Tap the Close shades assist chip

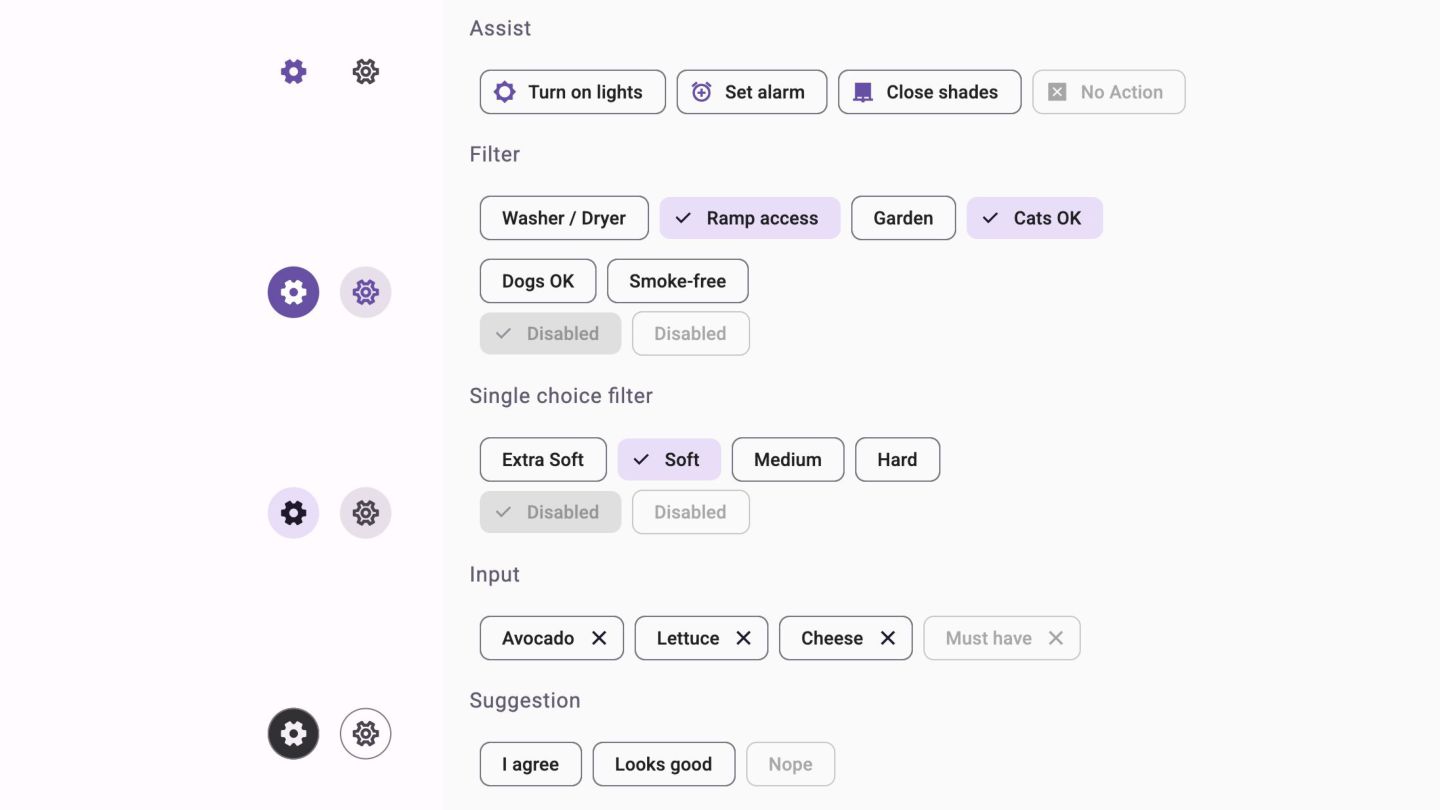pyautogui.click(x=929, y=92)
